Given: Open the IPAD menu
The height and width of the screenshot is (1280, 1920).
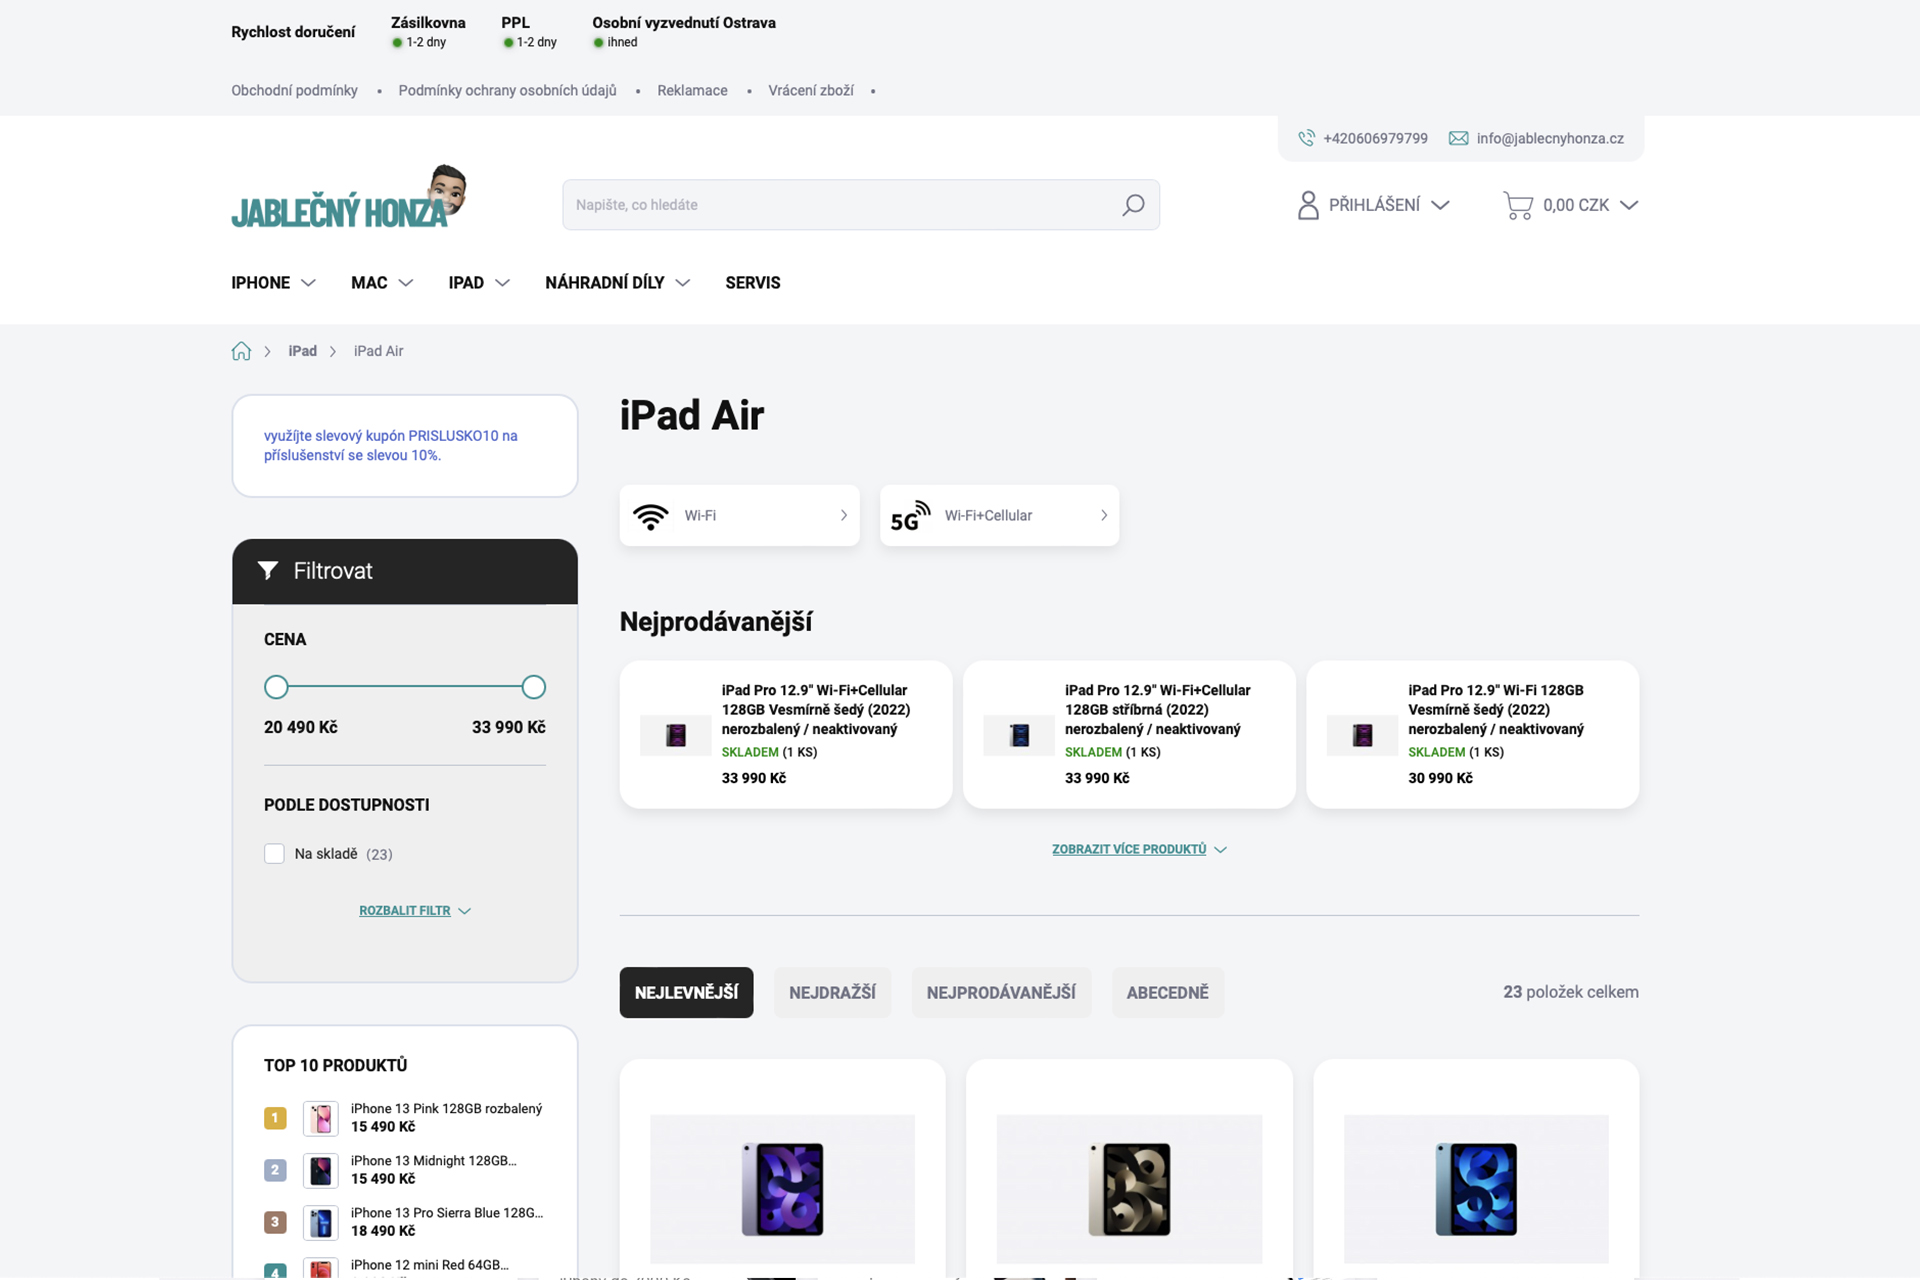Looking at the screenshot, I should click(x=466, y=283).
